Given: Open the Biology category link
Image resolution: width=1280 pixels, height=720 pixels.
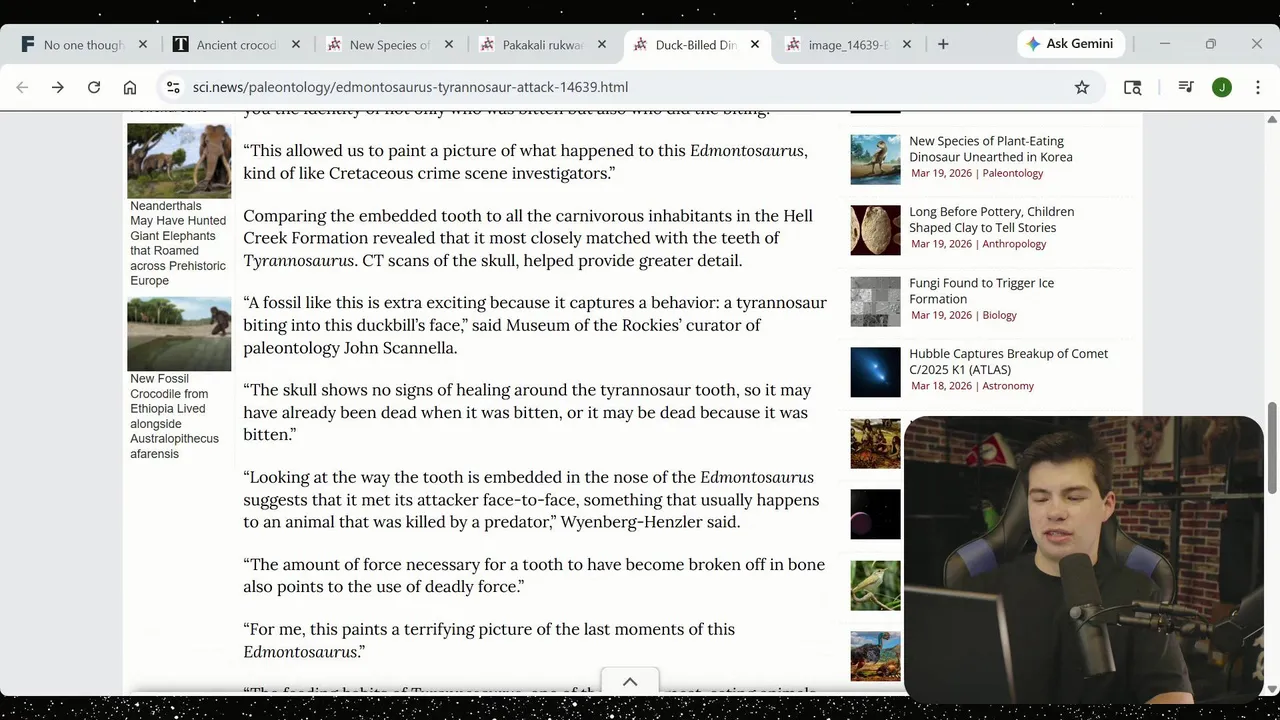Looking at the screenshot, I should click(999, 315).
